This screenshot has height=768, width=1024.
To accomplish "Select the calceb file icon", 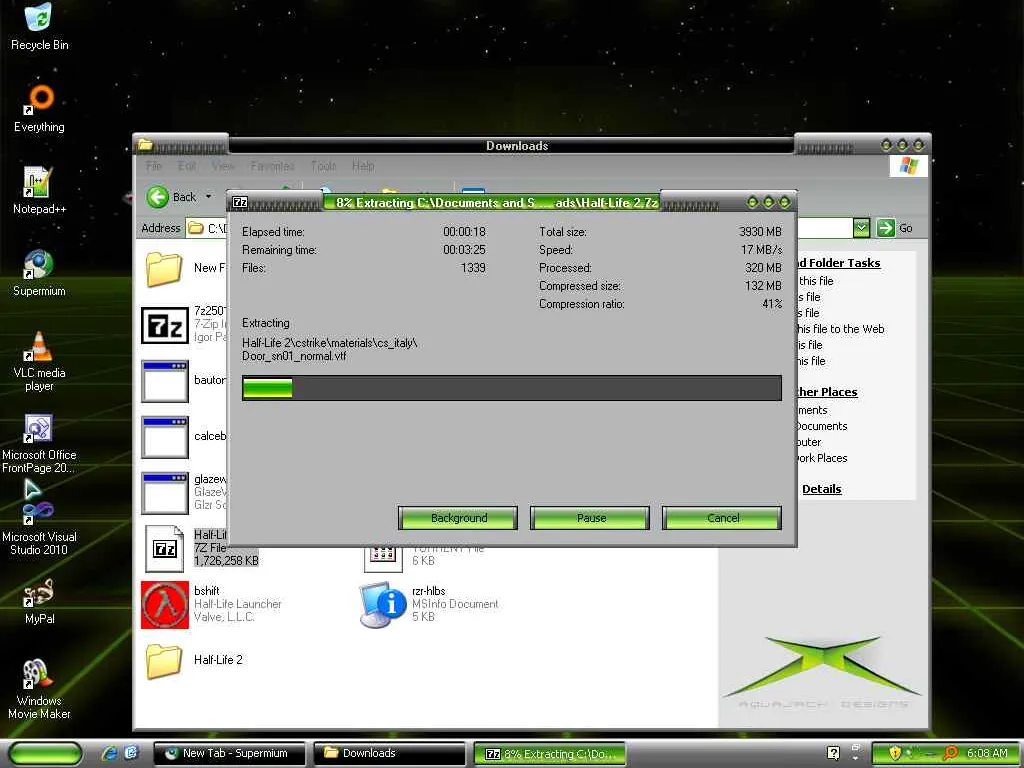I will tap(165, 437).
